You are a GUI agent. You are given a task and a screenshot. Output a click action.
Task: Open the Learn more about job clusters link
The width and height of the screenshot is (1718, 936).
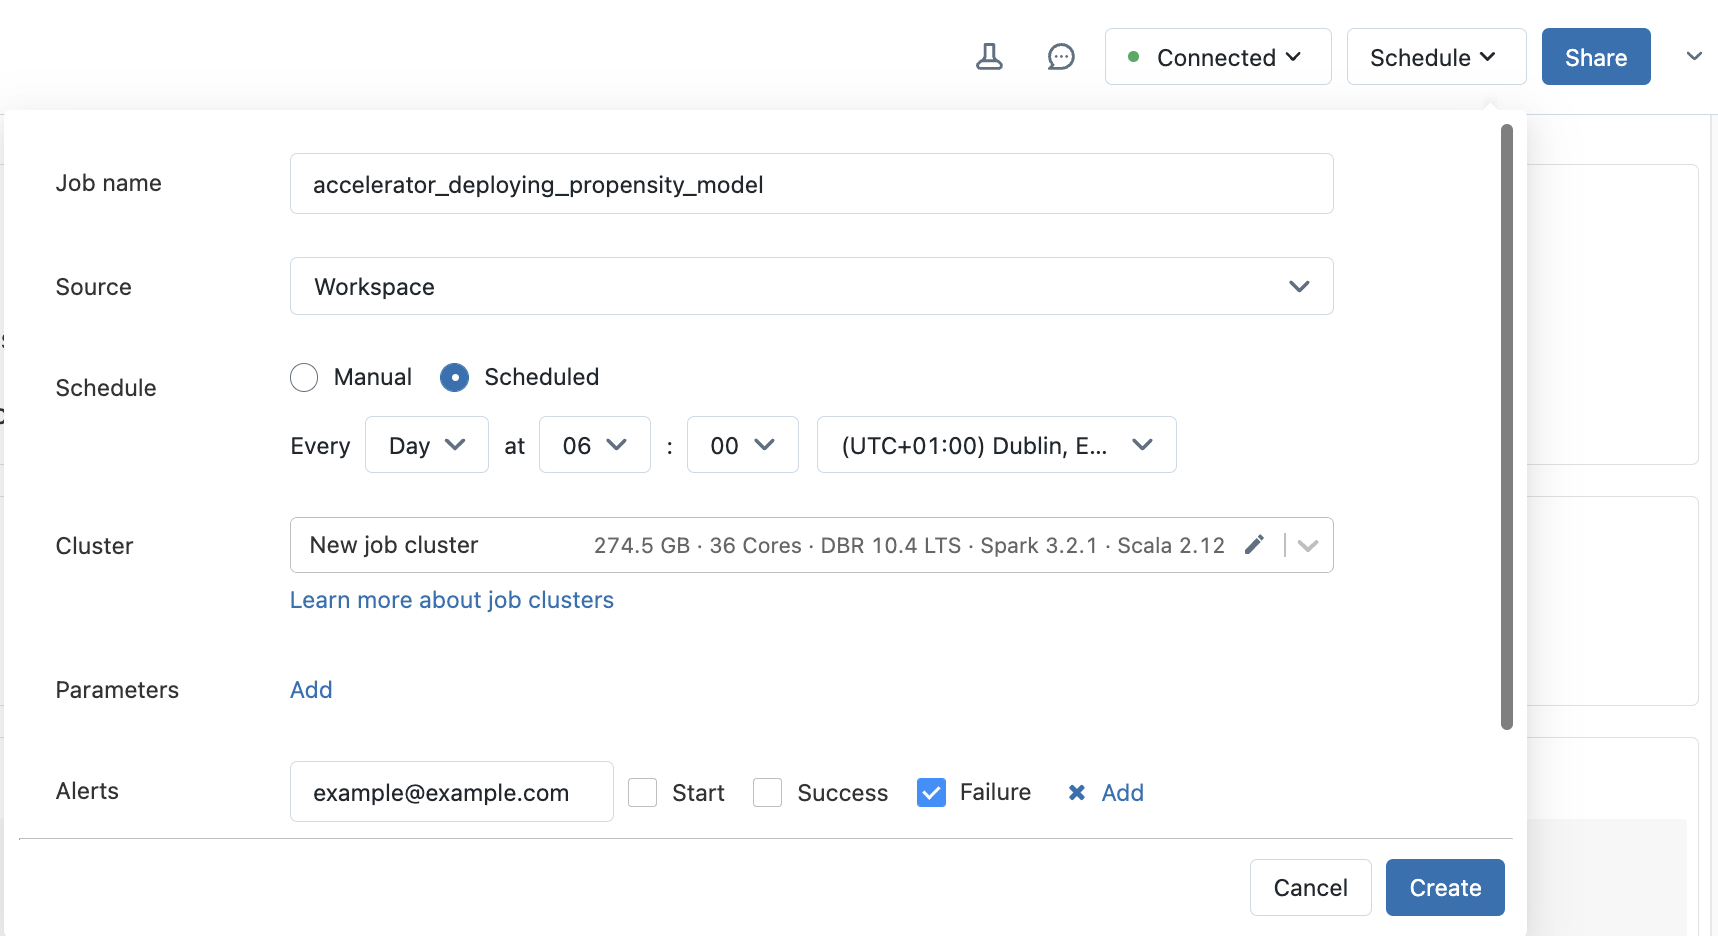[451, 600]
